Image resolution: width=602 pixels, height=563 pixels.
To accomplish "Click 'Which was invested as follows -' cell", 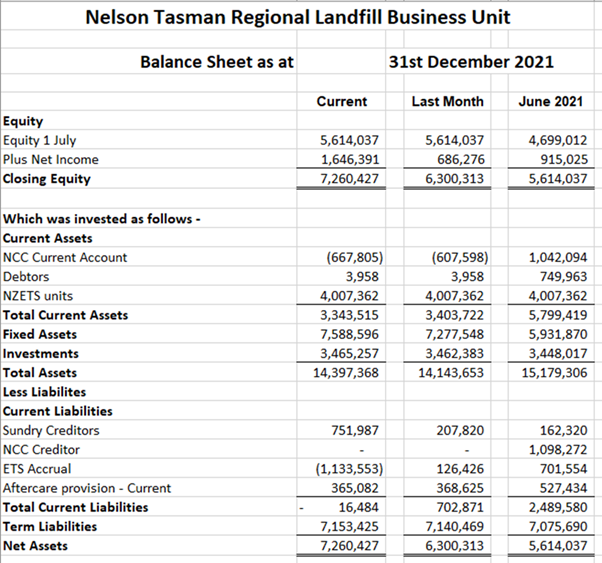I will [x=102, y=219].
